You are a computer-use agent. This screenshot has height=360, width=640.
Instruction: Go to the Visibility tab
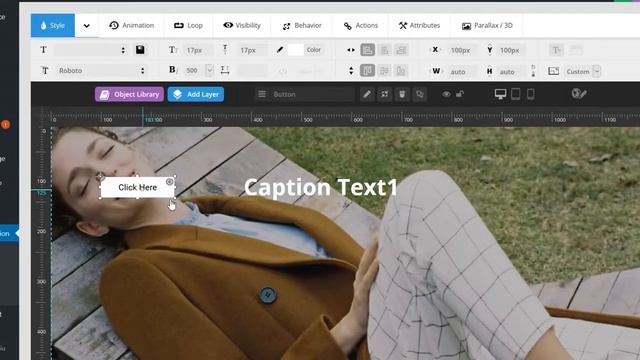click(x=242, y=25)
